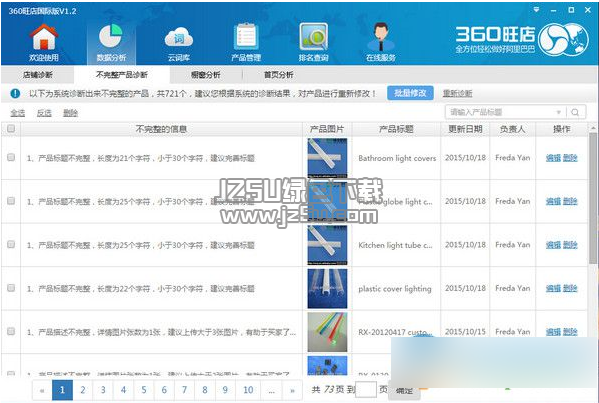599x403 pixels.
Task: Check the Kitchen light tube row checkbox
Action: point(11,244)
